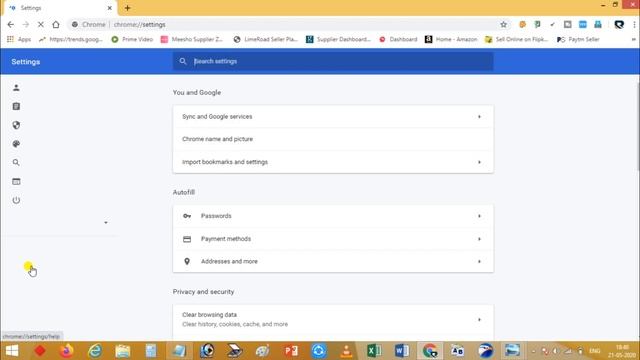Open Word from the taskbar
The height and width of the screenshot is (360, 640).
[x=402, y=351]
